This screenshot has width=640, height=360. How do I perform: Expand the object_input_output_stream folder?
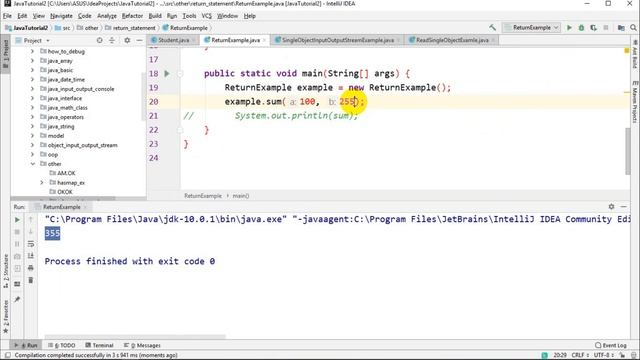click(x=32, y=145)
